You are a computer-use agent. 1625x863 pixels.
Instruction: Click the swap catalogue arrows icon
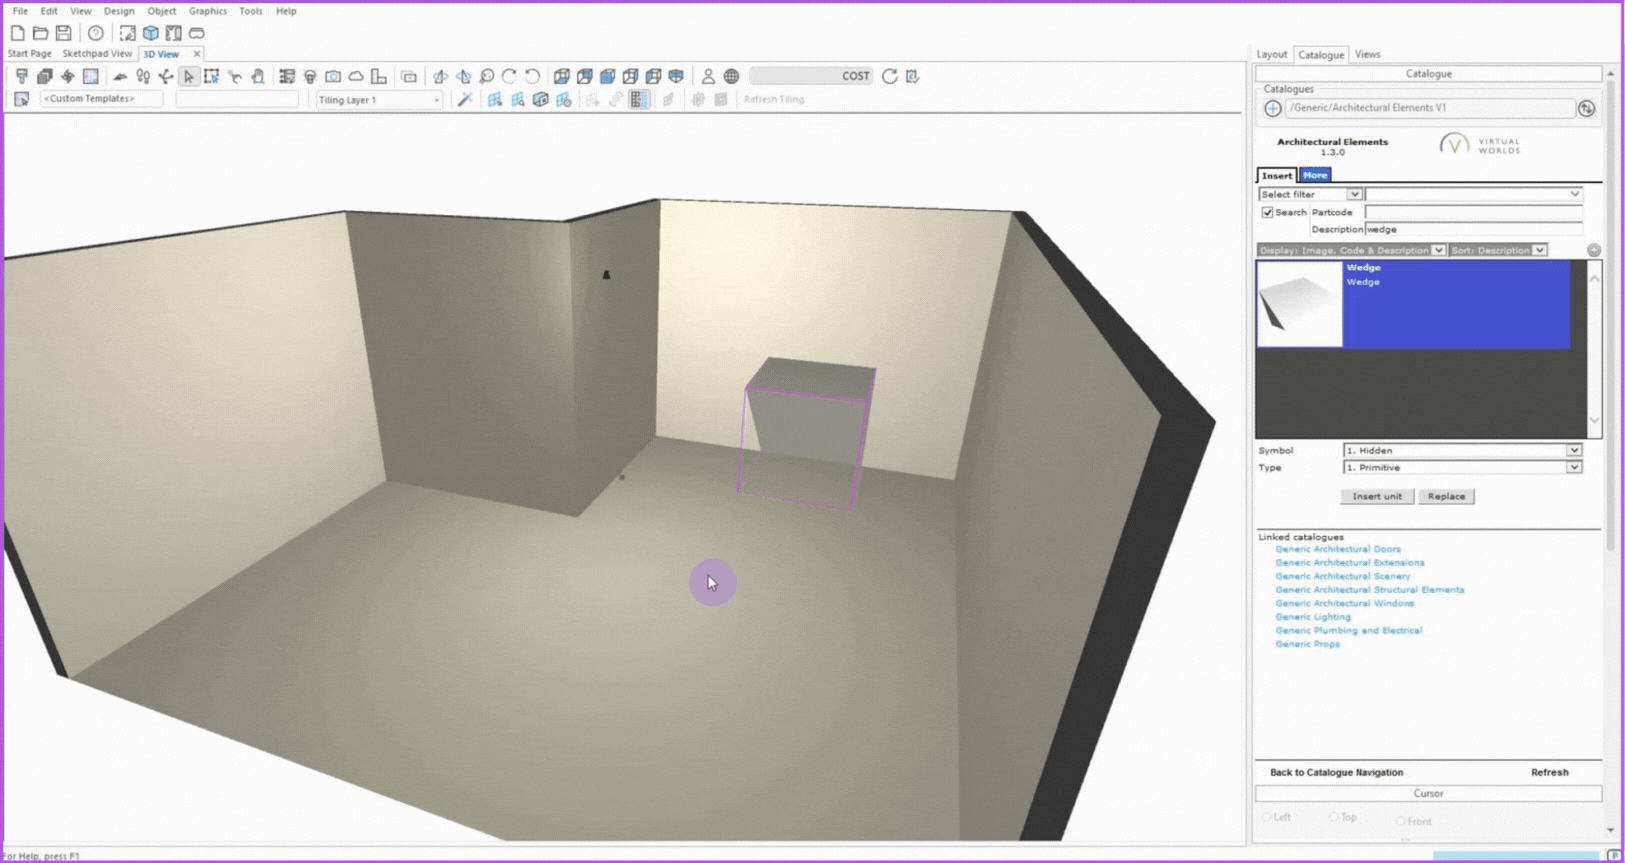[x=1586, y=108]
